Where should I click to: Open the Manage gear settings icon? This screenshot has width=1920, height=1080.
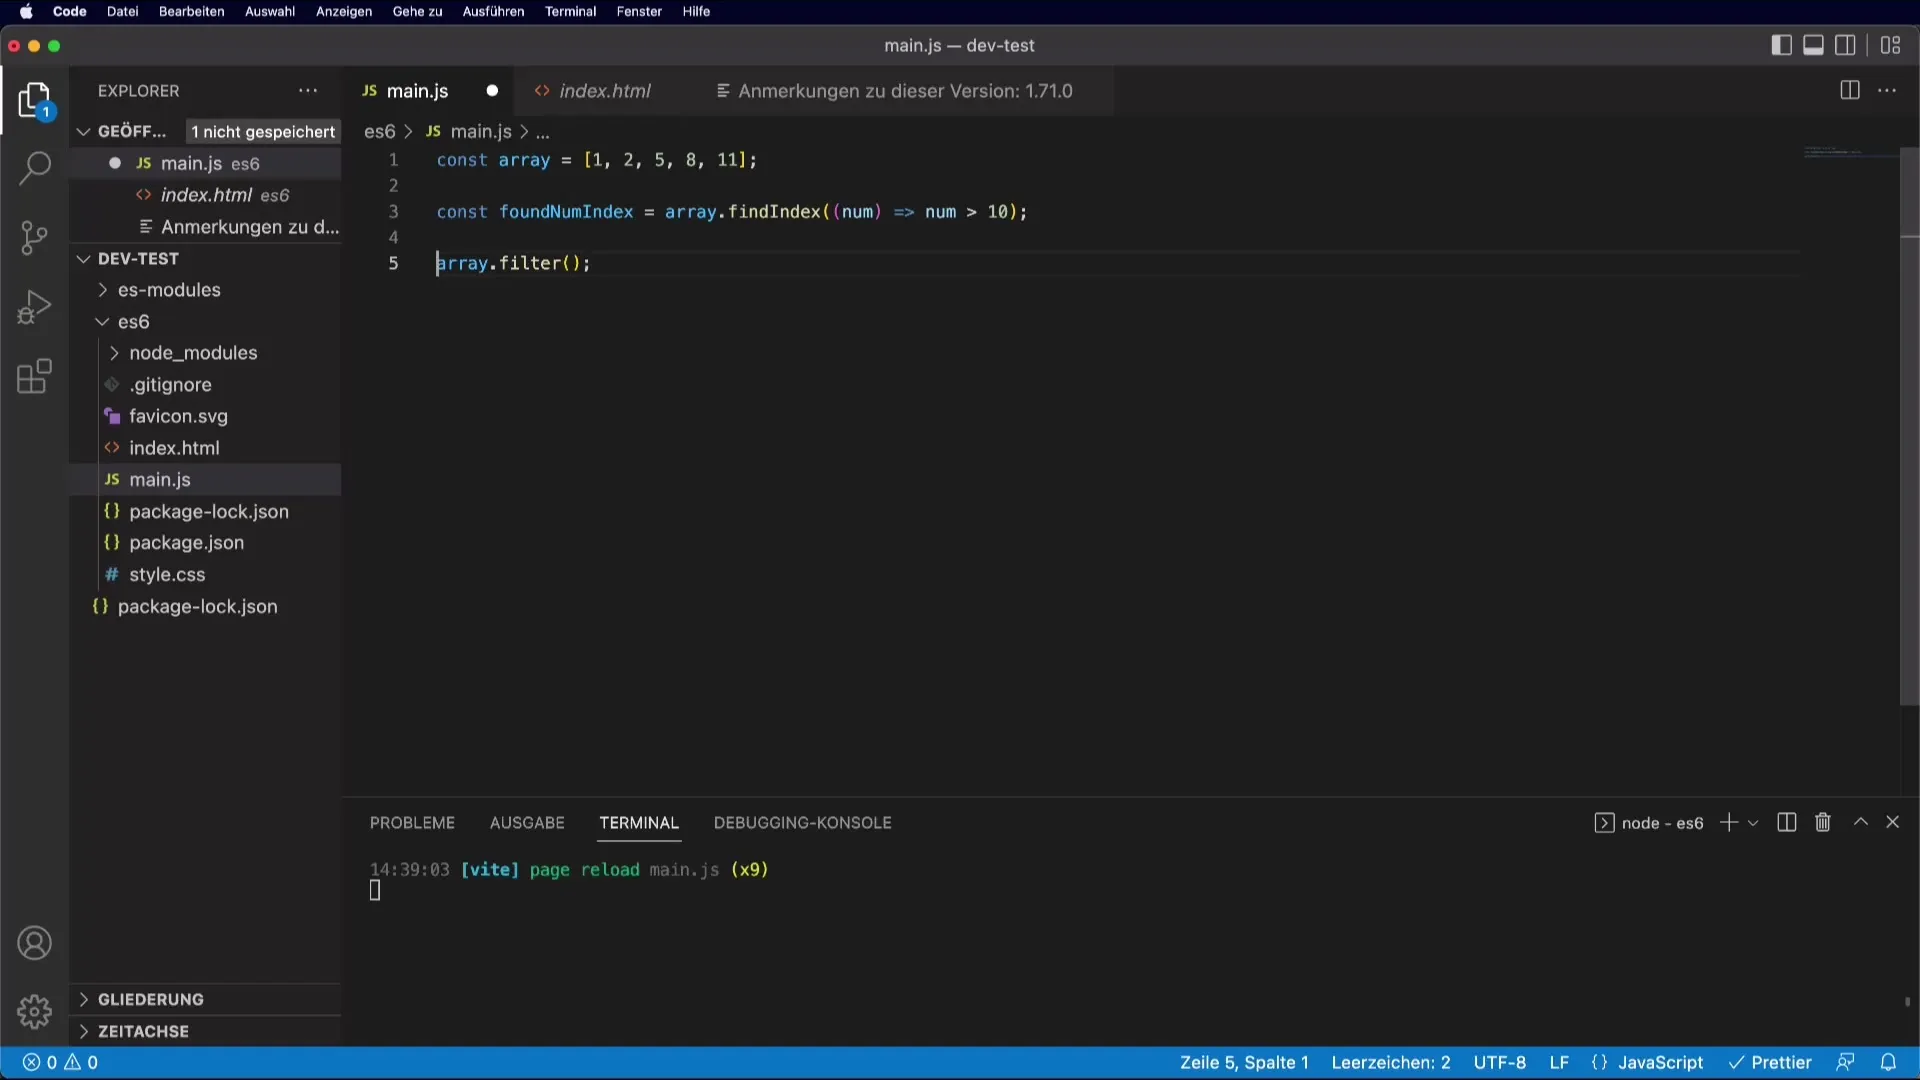34,1011
